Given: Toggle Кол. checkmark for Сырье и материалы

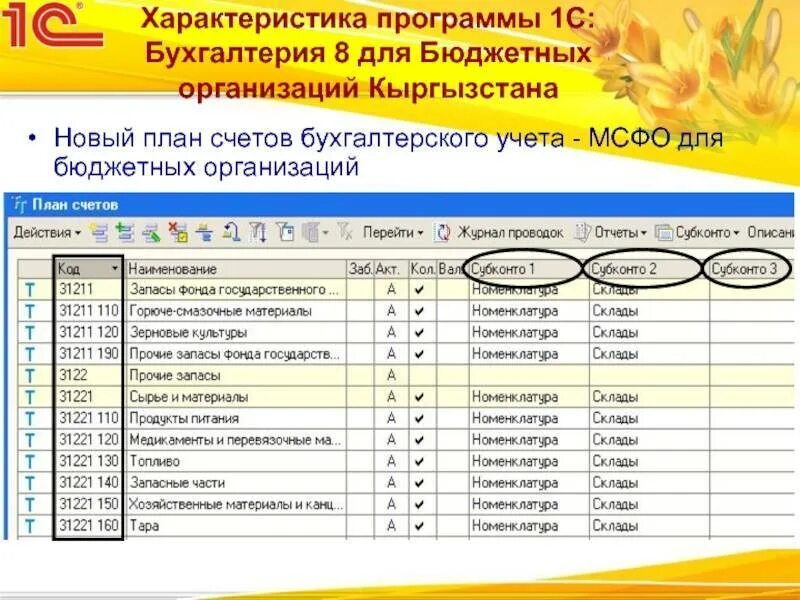Looking at the screenshot, I should [x=419, y=397].
